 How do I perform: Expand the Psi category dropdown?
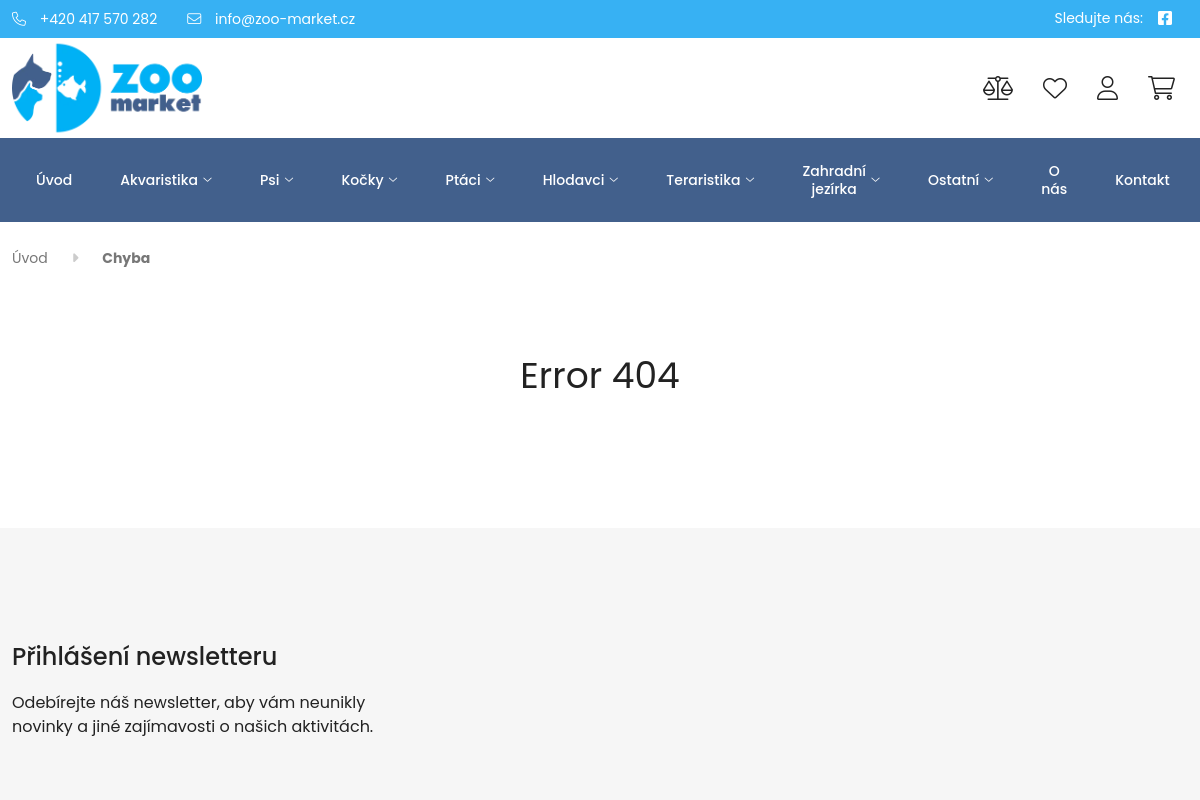277,180
